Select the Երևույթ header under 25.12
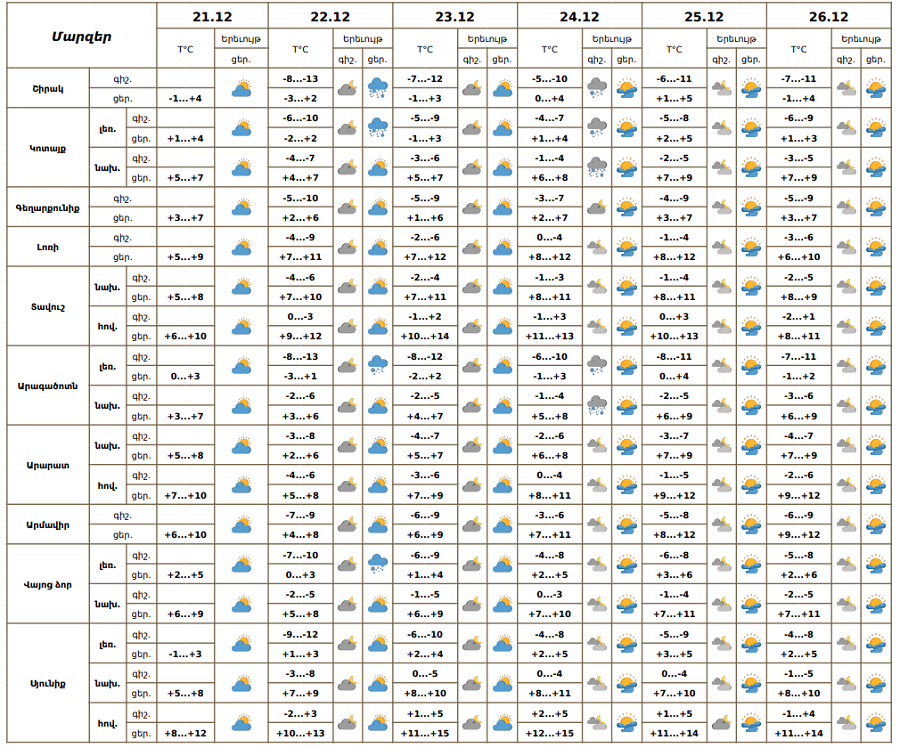900x748 pixels. (x=736, y=39)
